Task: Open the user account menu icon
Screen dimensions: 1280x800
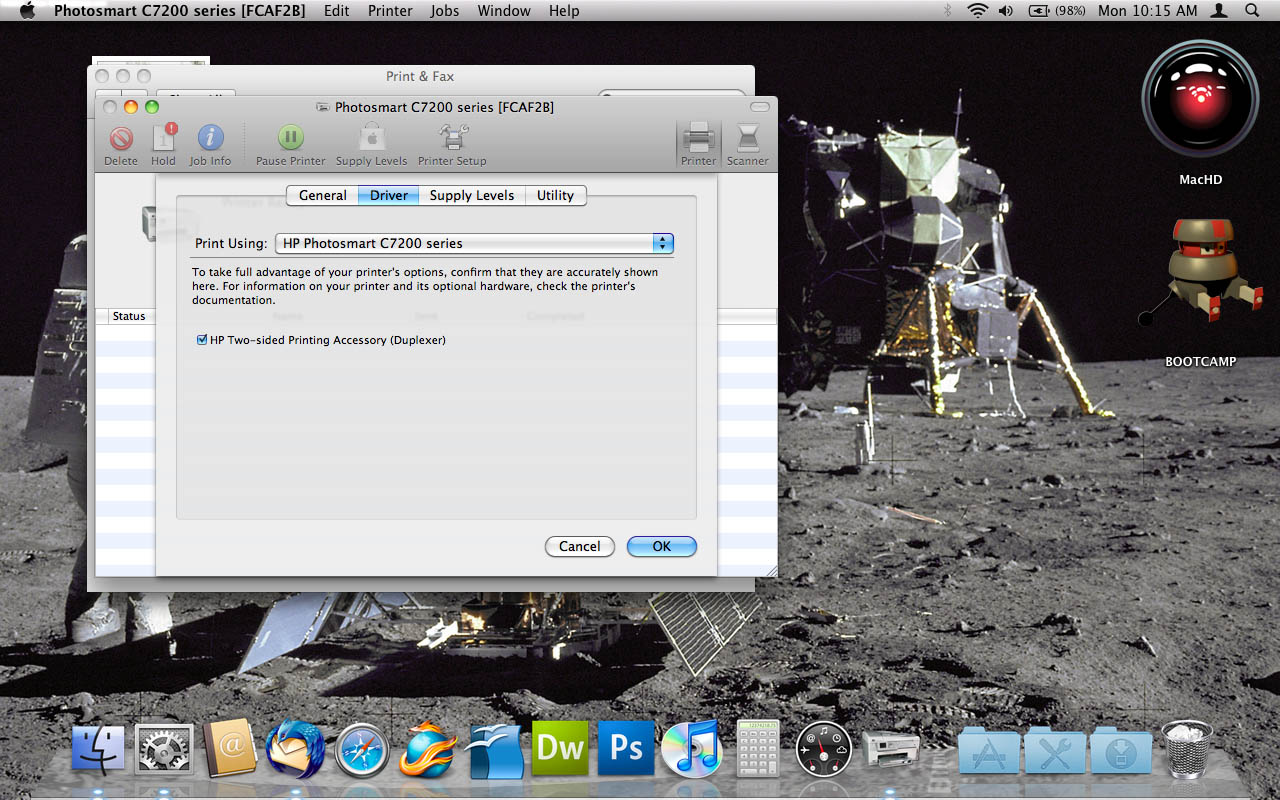Action: pos(1219,10)
